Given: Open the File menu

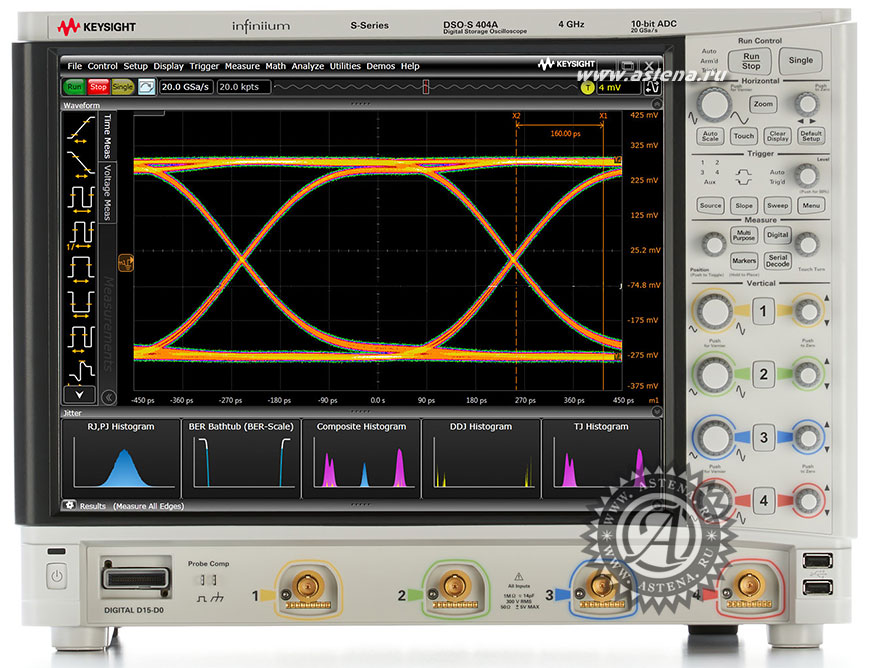Looking at the screenshot, I should point(74,66).
